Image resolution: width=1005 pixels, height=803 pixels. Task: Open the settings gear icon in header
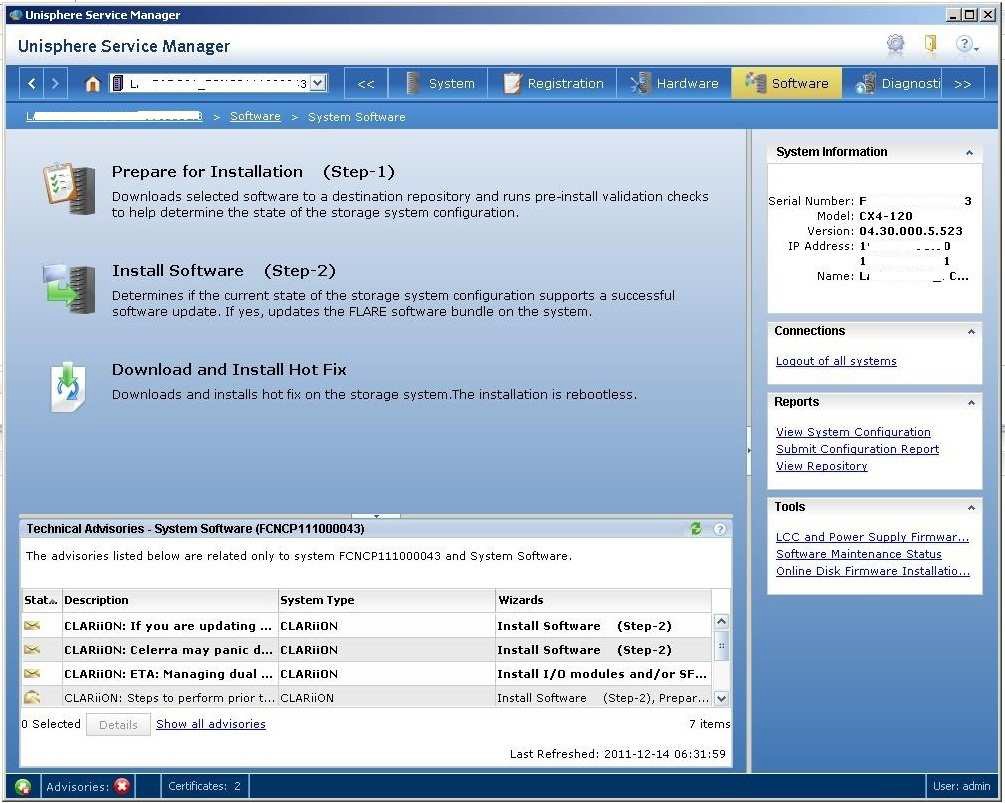[895, 44]
